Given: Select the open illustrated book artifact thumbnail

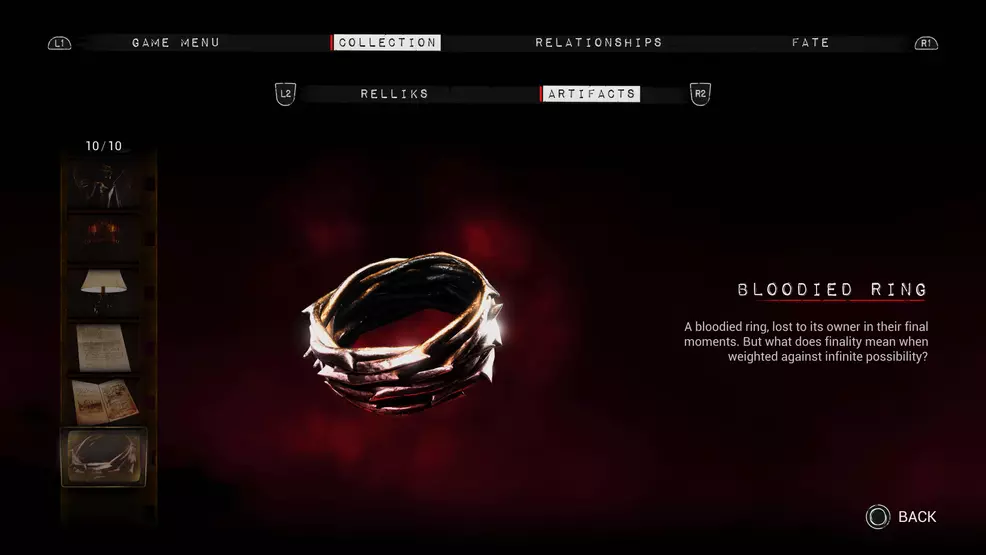Looking at the screenshot, I should point(104,401).
